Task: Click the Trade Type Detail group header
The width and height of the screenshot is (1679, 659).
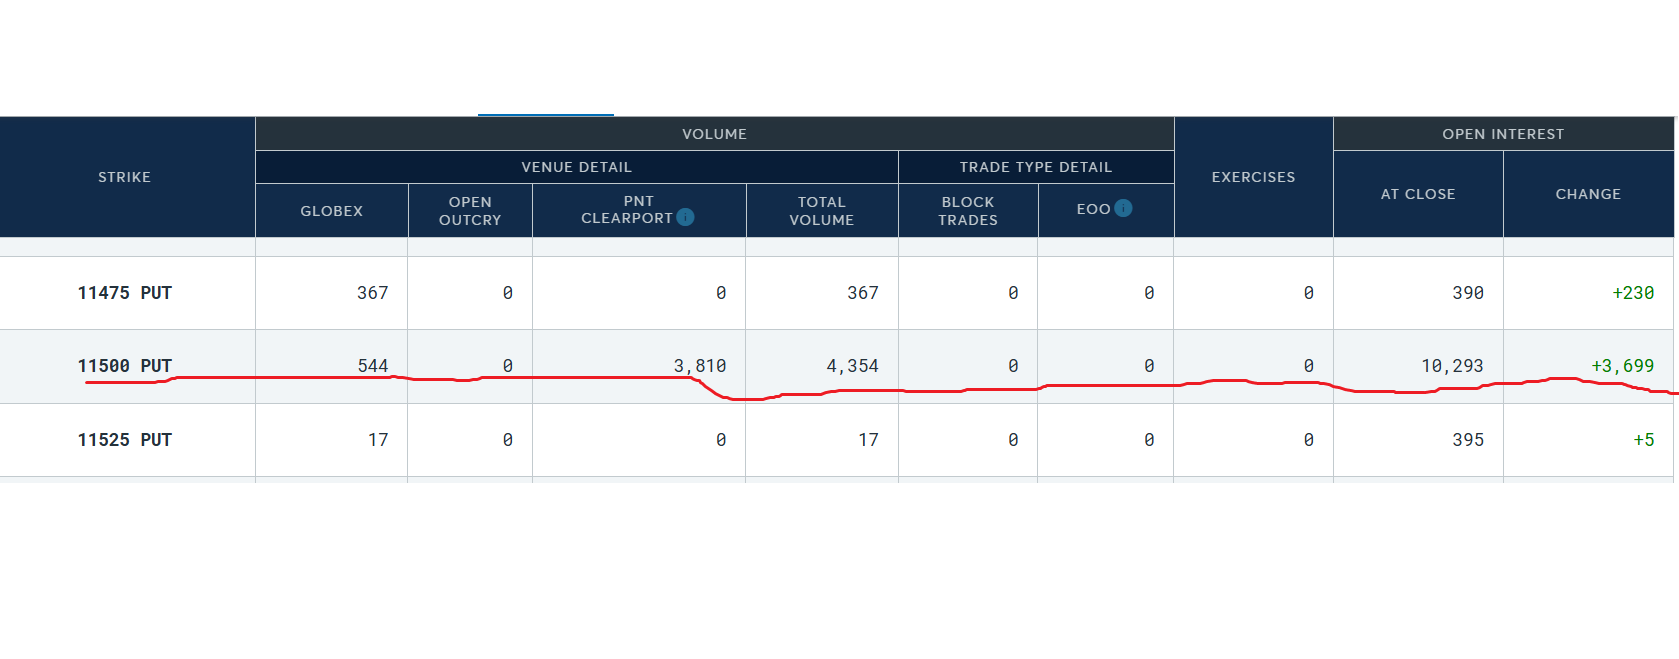Action: pos(1035,167)
